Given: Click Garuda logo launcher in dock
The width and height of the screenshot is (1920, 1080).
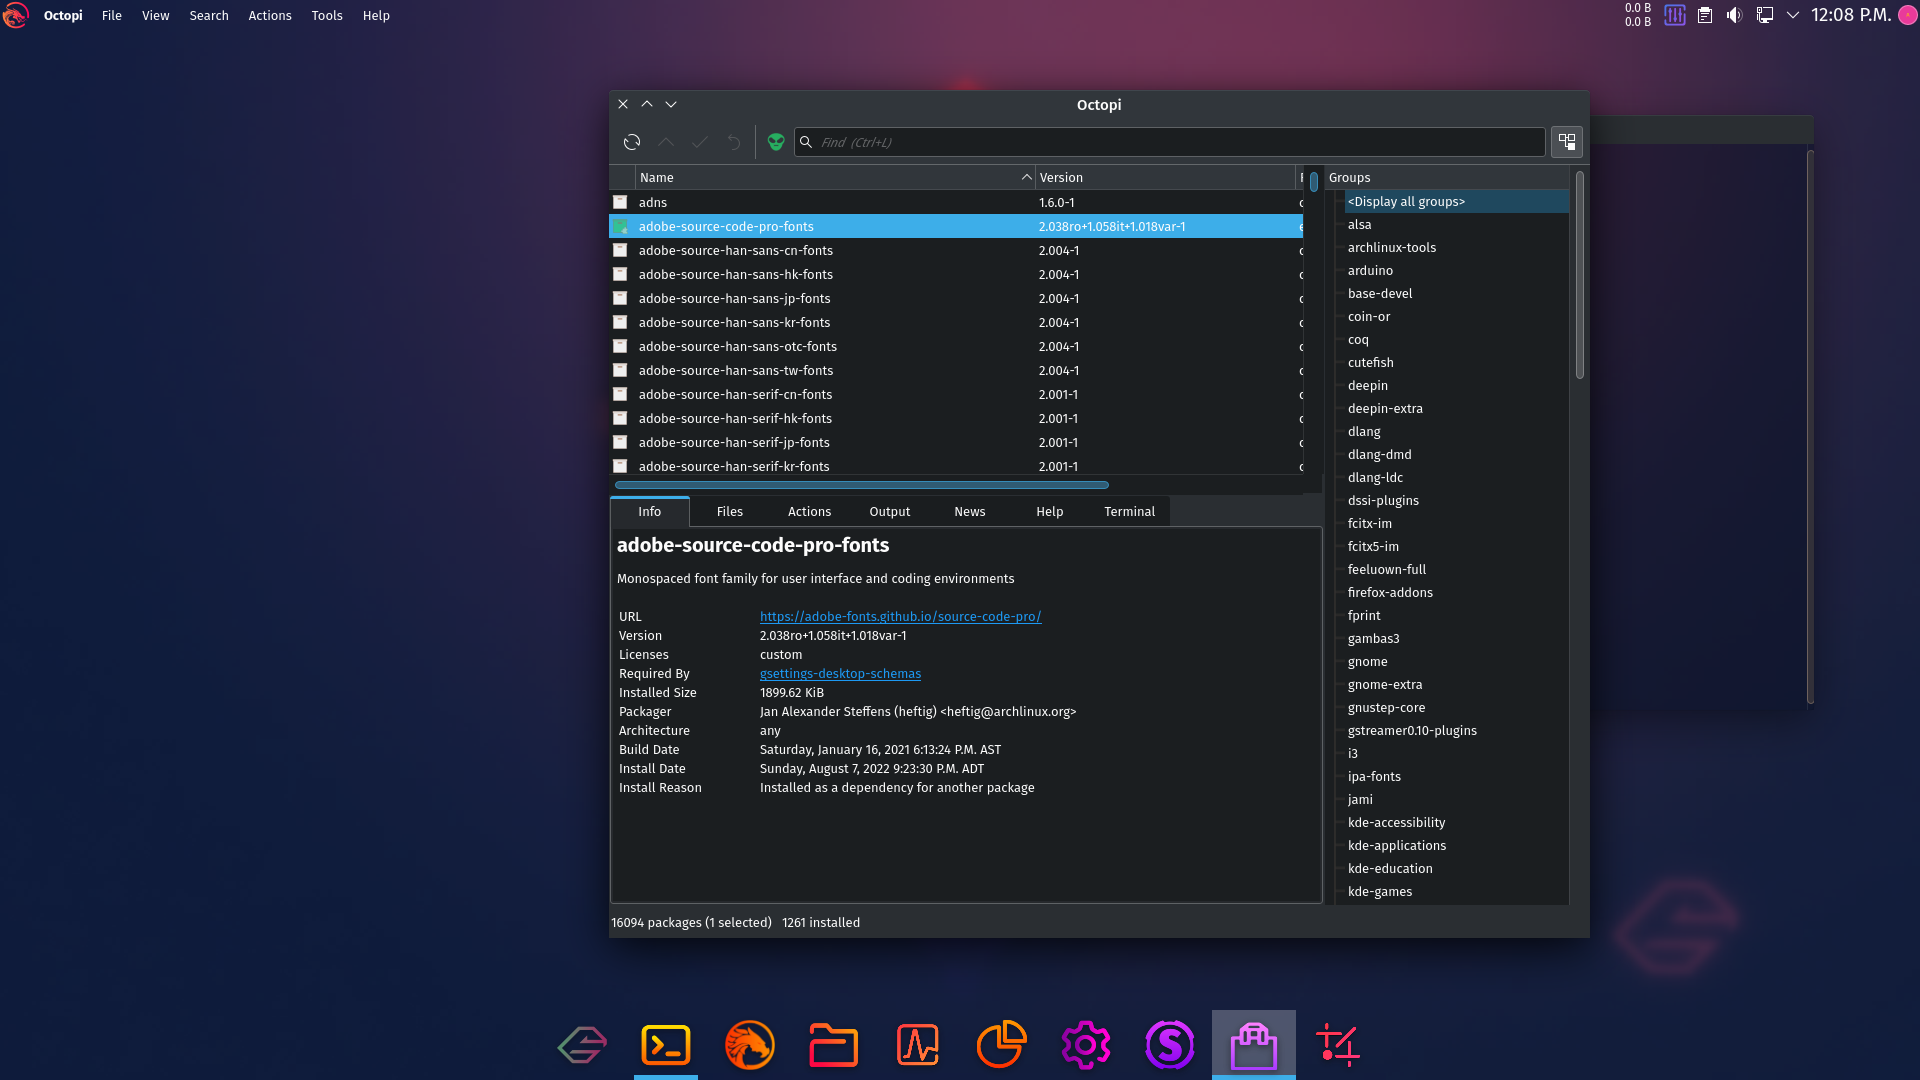Looking at the screenshot, I should pos(582,1045).
